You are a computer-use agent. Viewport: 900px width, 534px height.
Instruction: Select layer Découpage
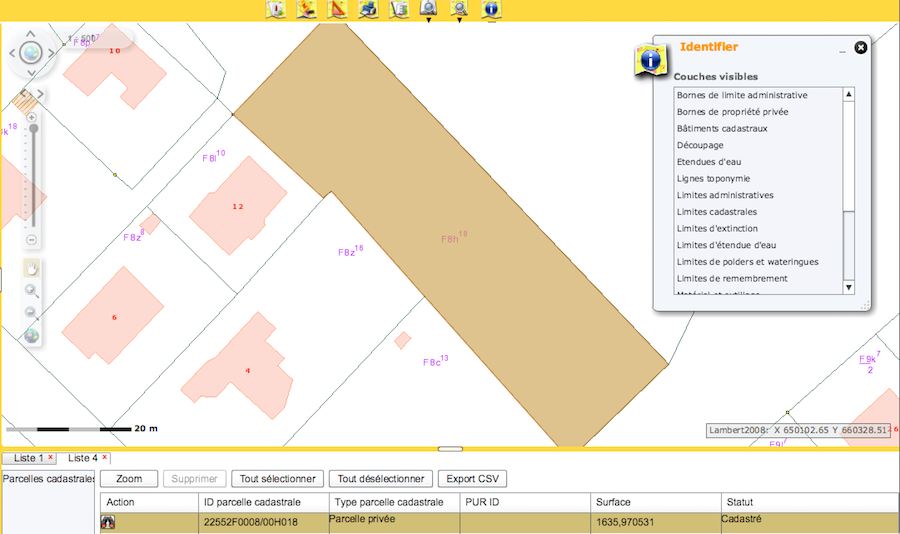point(700,145)
